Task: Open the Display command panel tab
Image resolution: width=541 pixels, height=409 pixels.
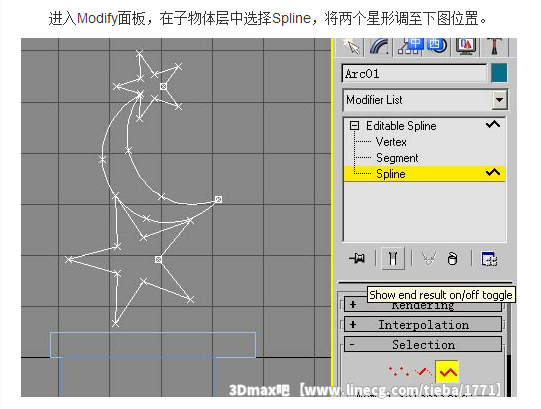Action: pyautogui.click(x=466, y=47)
